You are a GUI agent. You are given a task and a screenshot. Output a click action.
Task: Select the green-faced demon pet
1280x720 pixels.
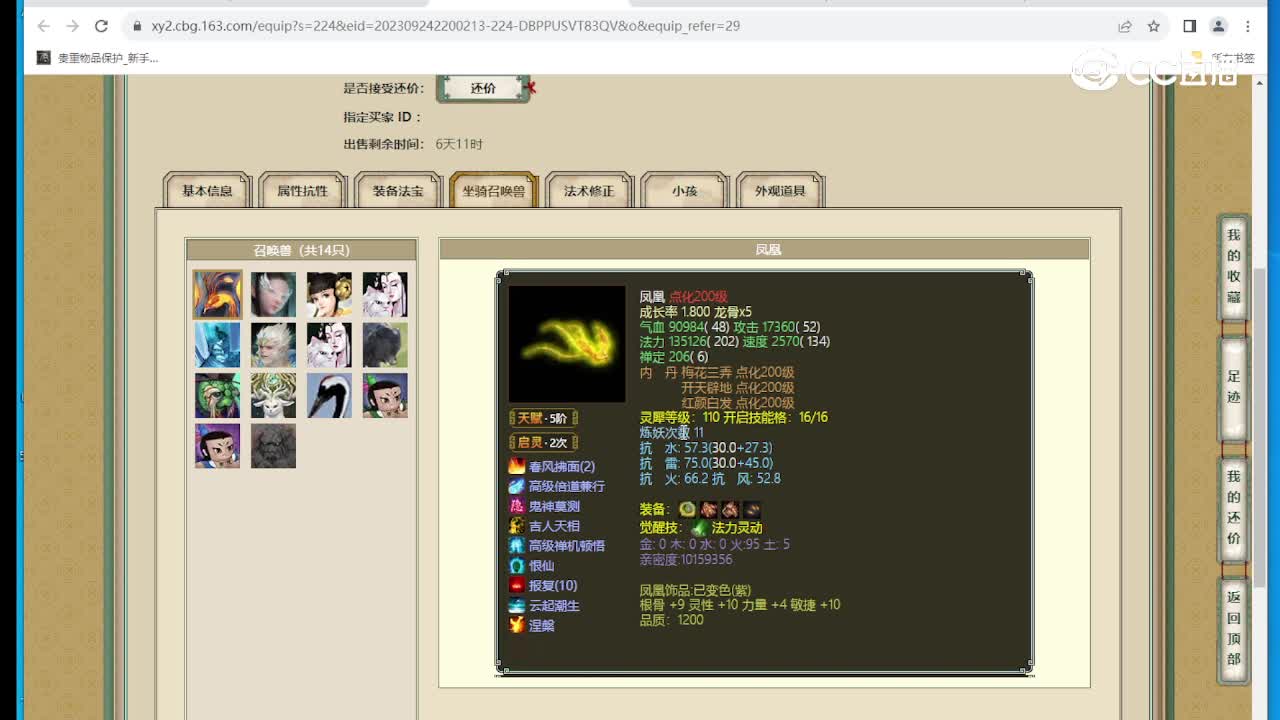[x=217, y=396]
